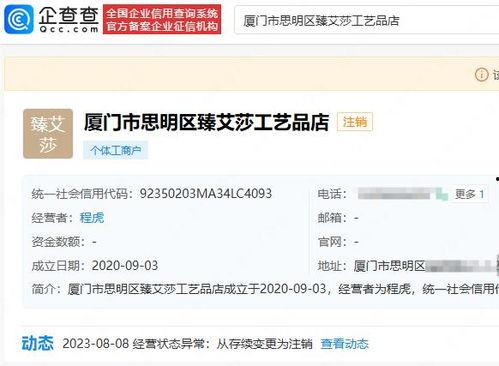Click the red official credit system banner
The width and height of the screenshot is (499, 366).
[162, 19]
